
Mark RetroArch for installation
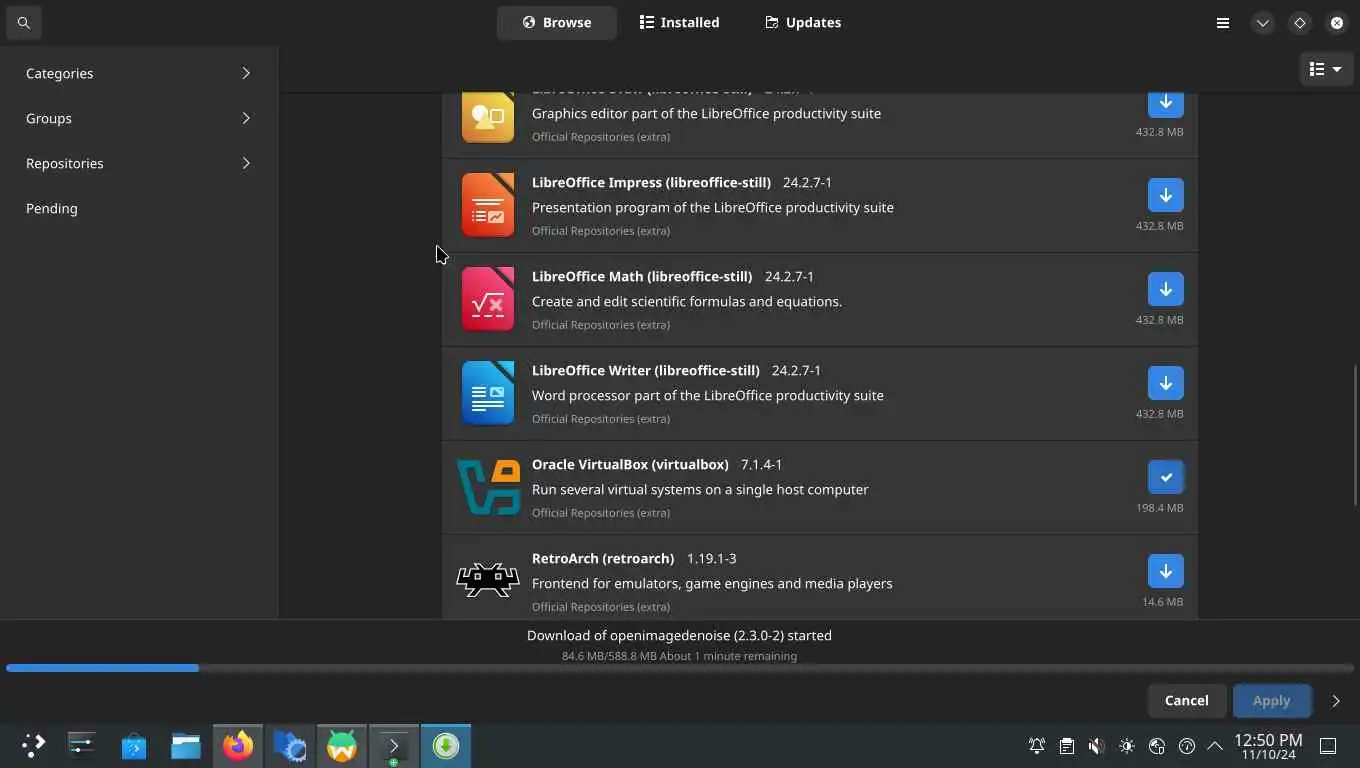(1166, 571)
